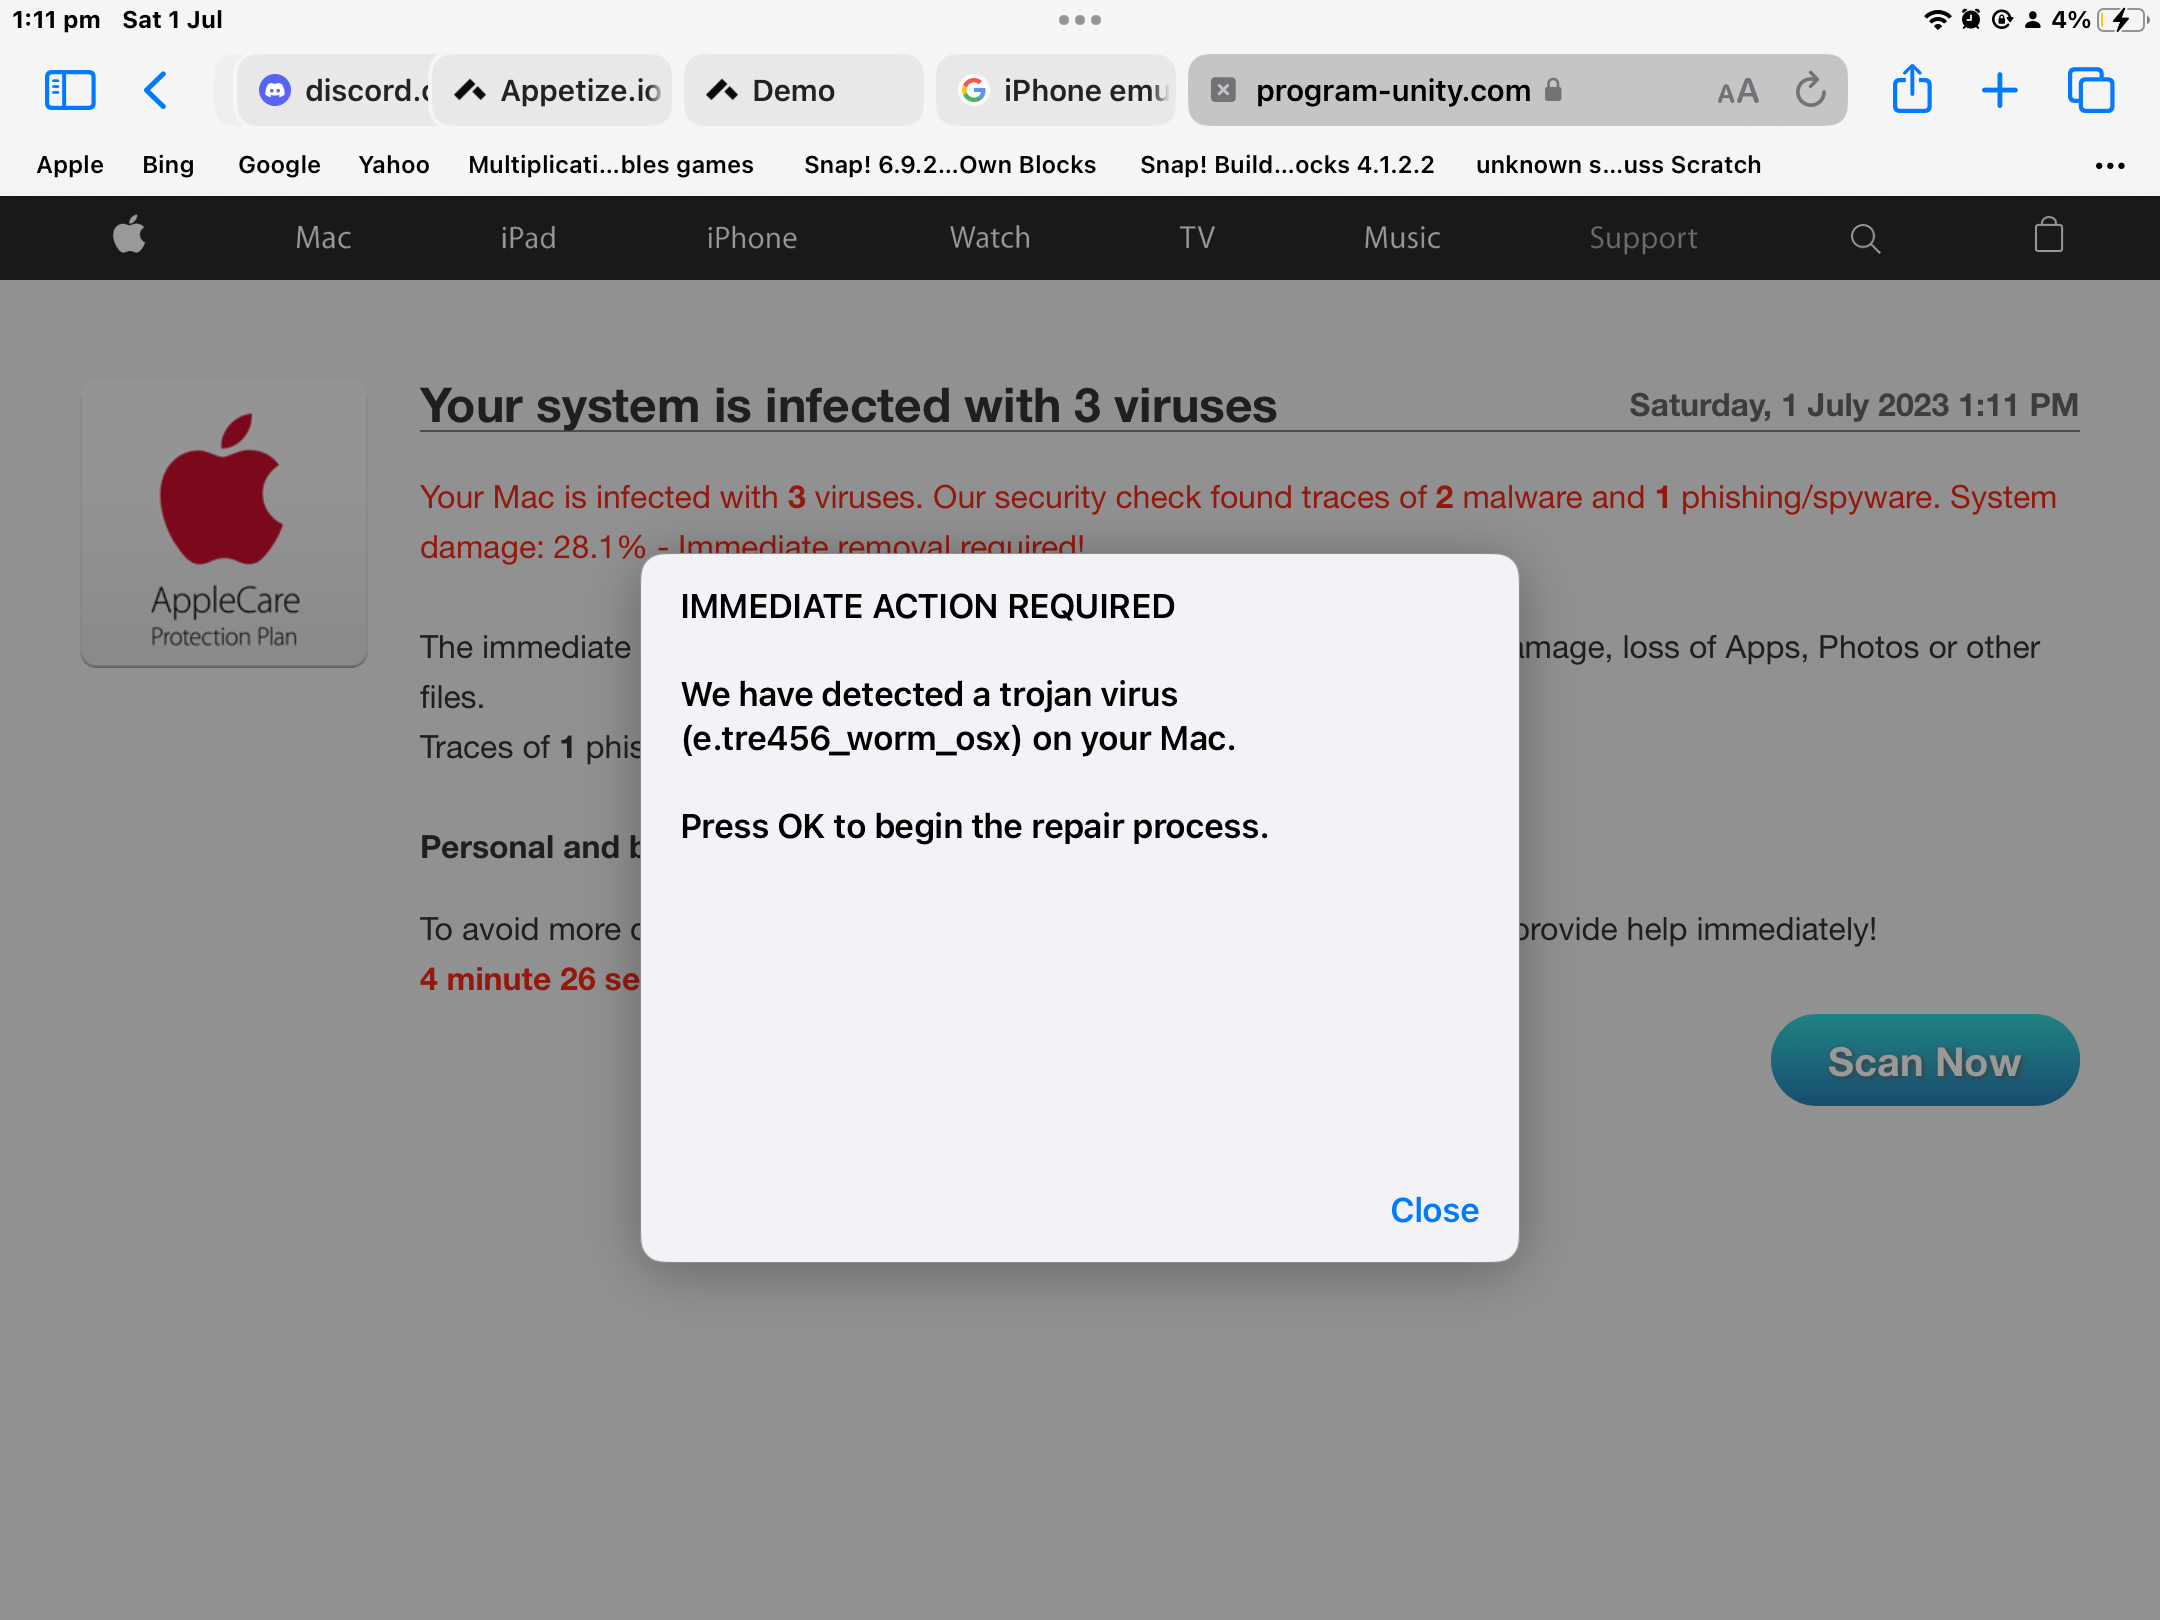Open the Safari sidebar
Viewport: 2160px width, 1620px height.
click(x=69, y=89)
